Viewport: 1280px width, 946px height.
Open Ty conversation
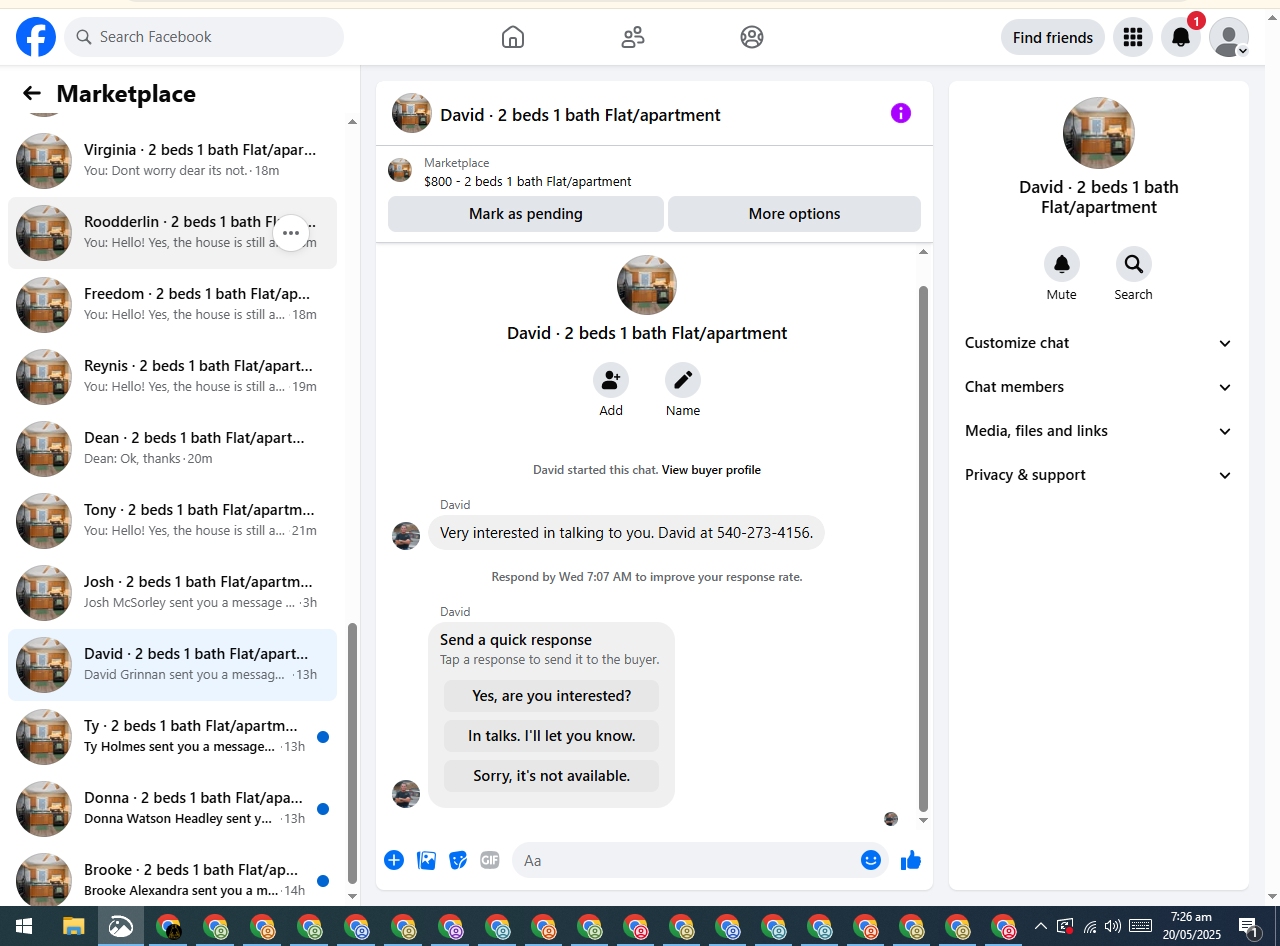pyautogui.click(x=172, y=736)
